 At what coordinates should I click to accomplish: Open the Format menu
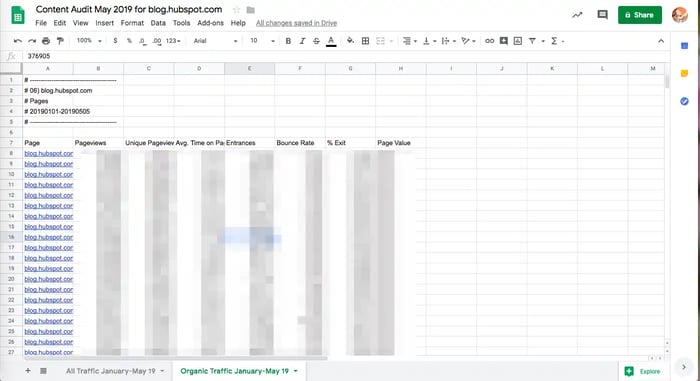pyautogui.click(x=132, y=23)
